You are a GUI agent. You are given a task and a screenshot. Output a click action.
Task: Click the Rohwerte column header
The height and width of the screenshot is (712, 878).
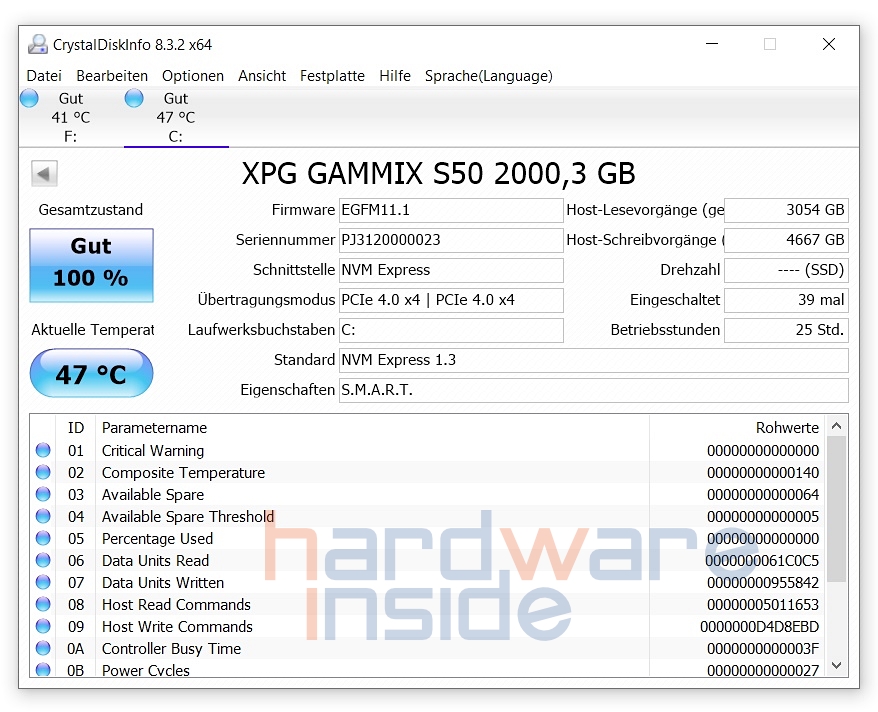pos(786,428)
